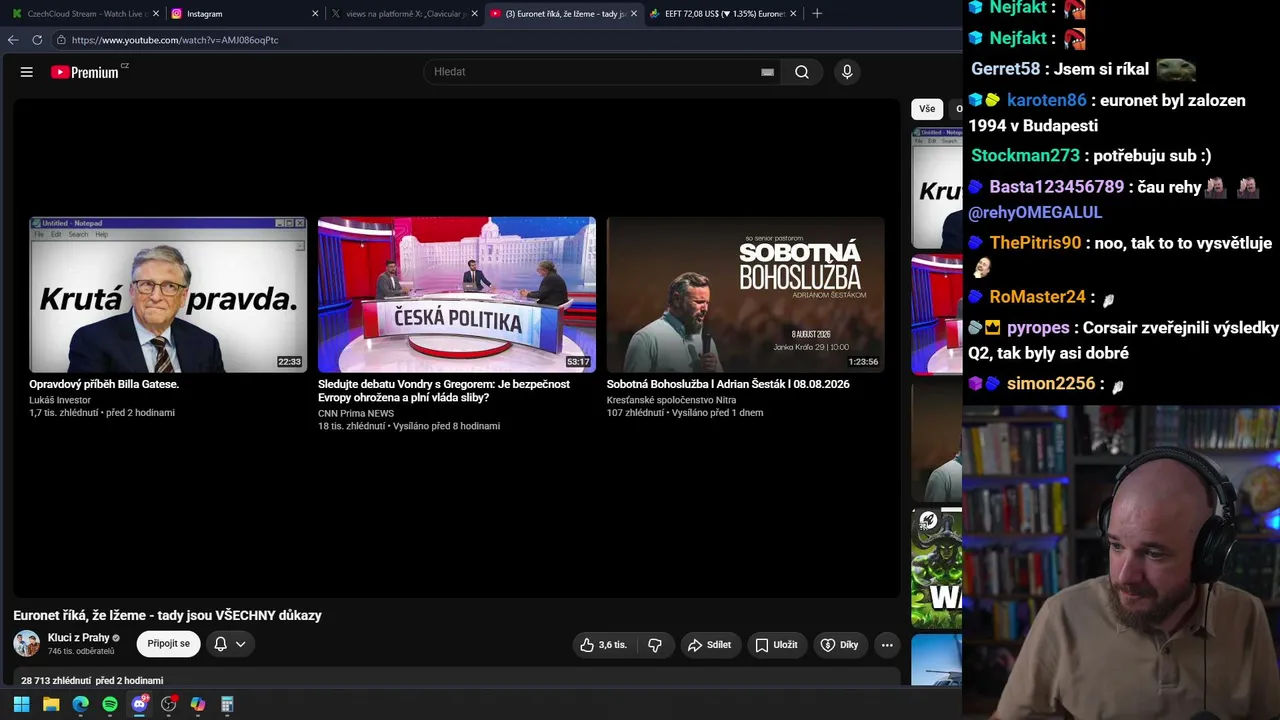Open the YouTube guide hamburger menu
Viewport: 1280px width, 720px height.
tap(27, 72)
